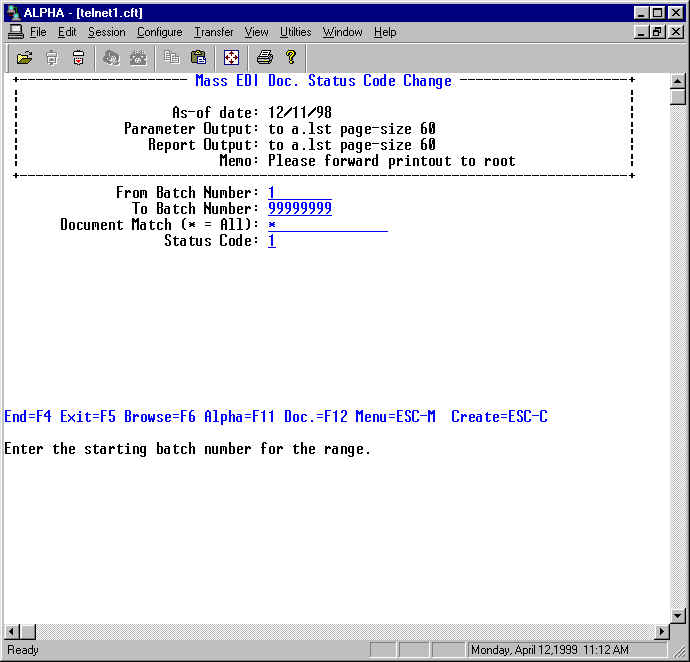Click the Paste clipboard toolbar icon
The image size is (690, 662).
click(x=198, y=57)
